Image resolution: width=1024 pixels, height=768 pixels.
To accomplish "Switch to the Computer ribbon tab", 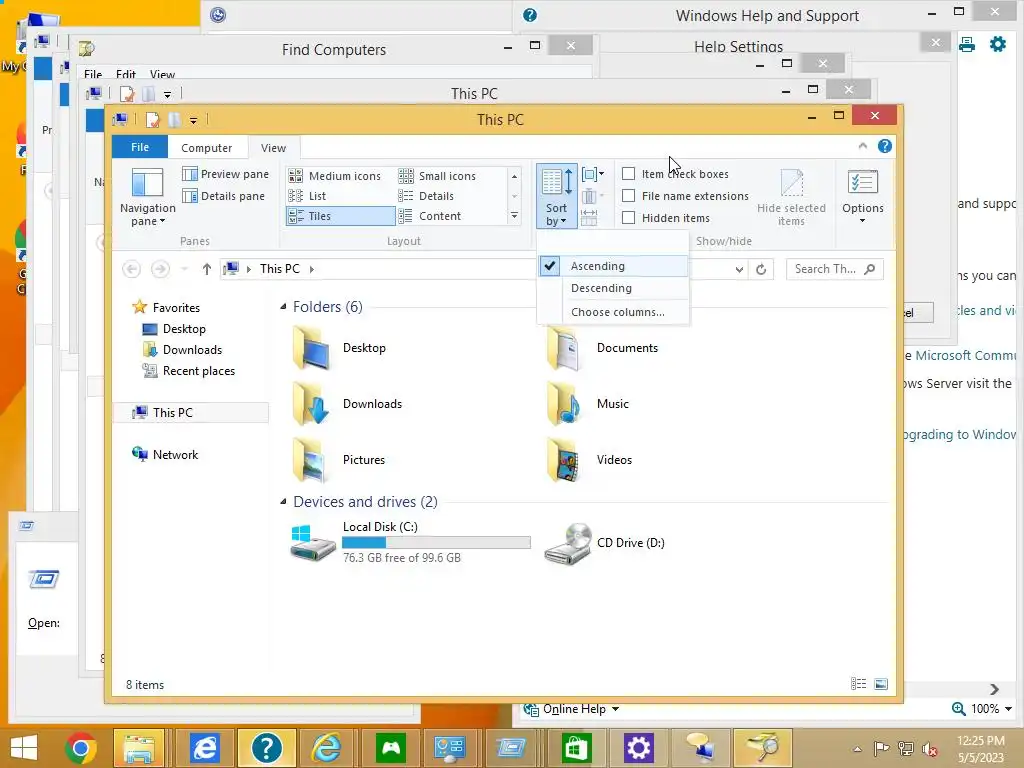I will click(206, 148).
